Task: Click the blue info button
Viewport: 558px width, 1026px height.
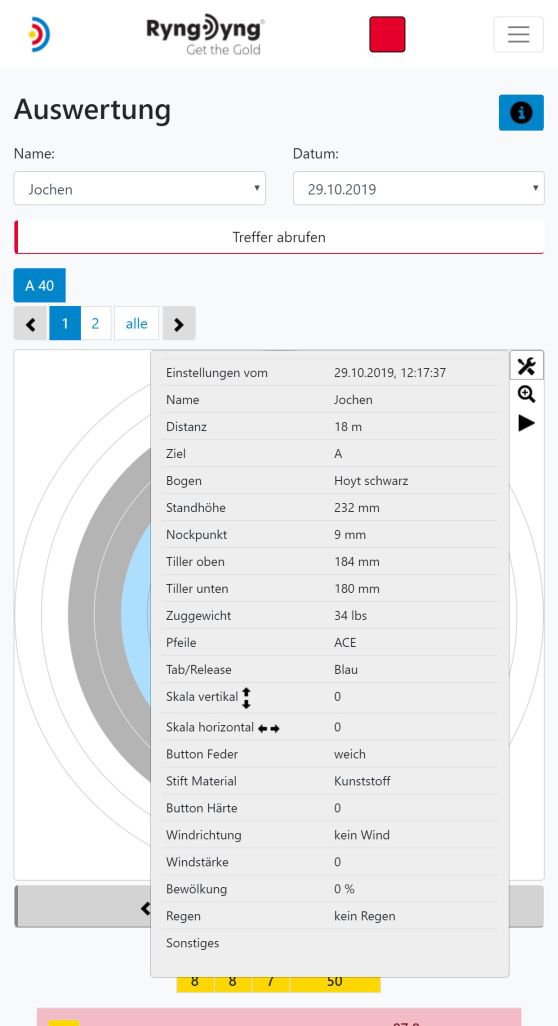Action: pyautogui.click(x=521, y=113)
